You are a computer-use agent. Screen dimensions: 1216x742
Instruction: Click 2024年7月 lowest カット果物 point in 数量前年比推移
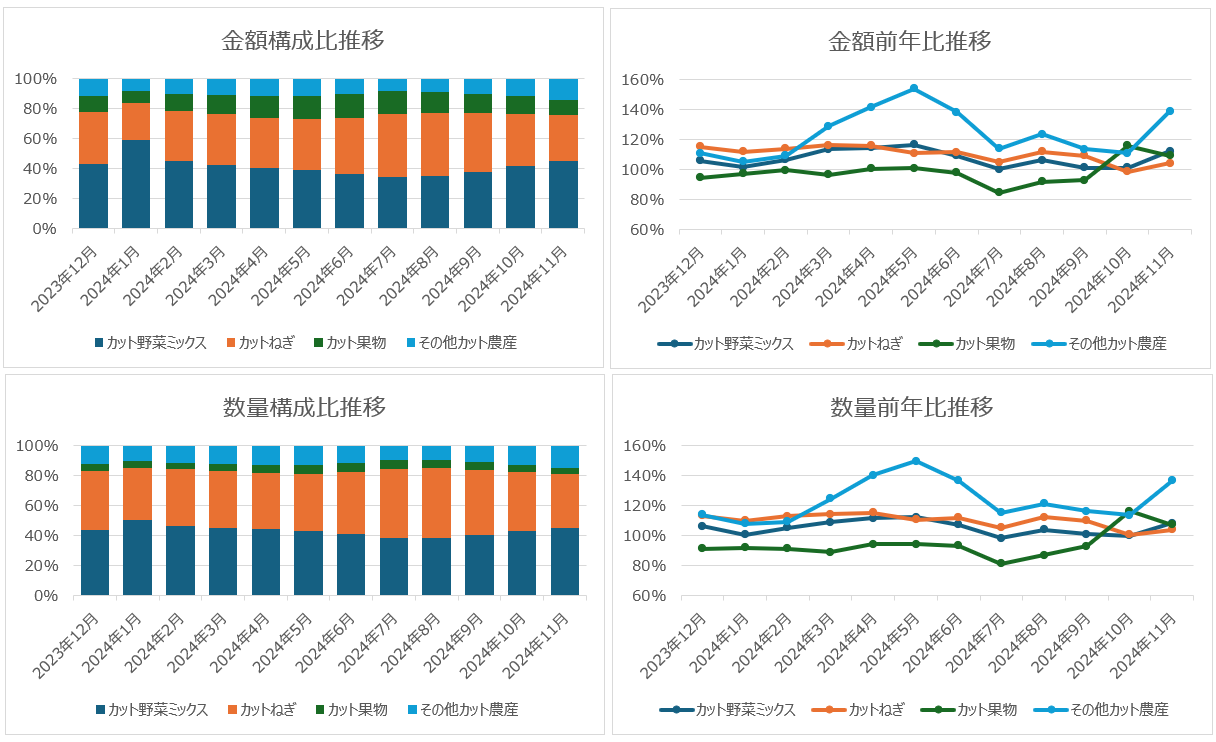coord(999,563)
